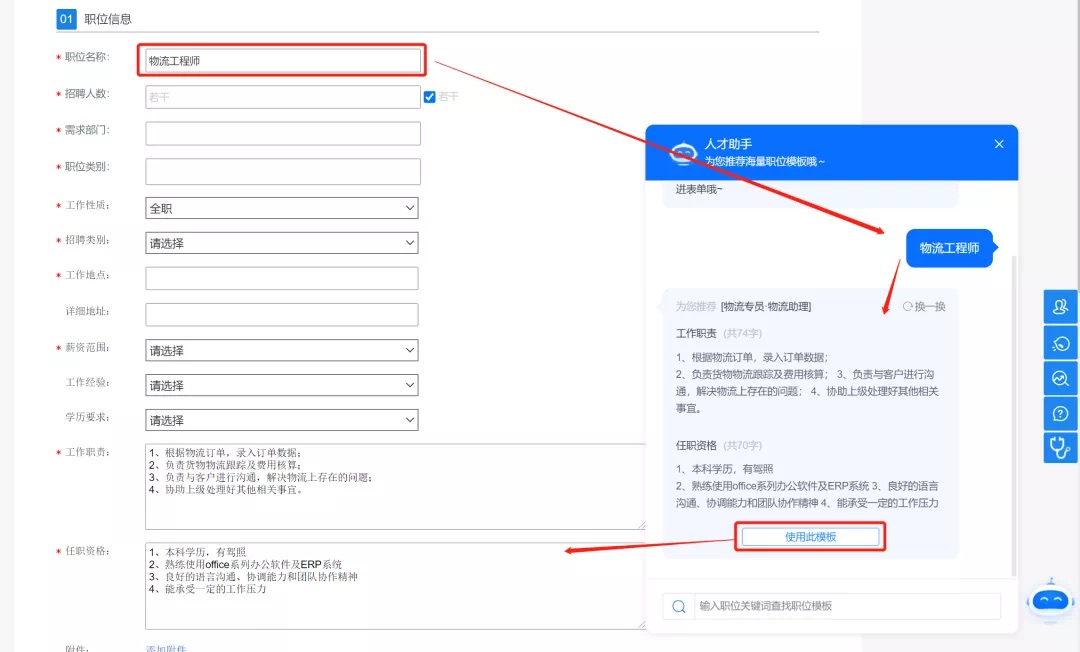Click the 任职资格 heading in template card
The image size is (1080, 652).
pos(696,445)
